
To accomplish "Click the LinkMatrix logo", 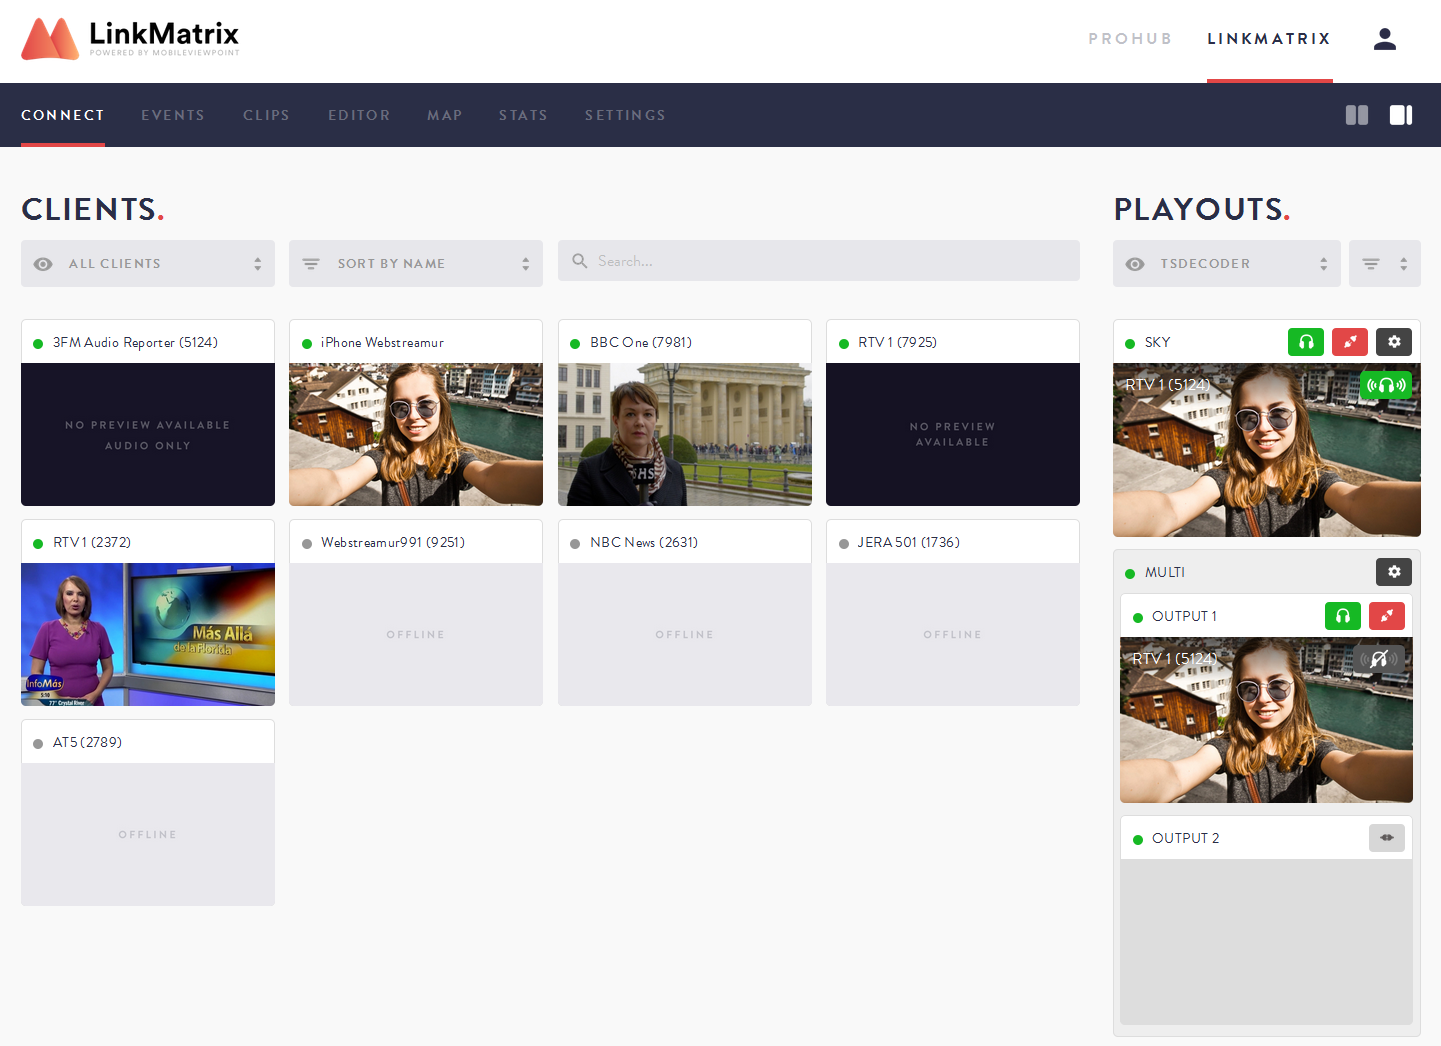I will click(x=131, y=39).
